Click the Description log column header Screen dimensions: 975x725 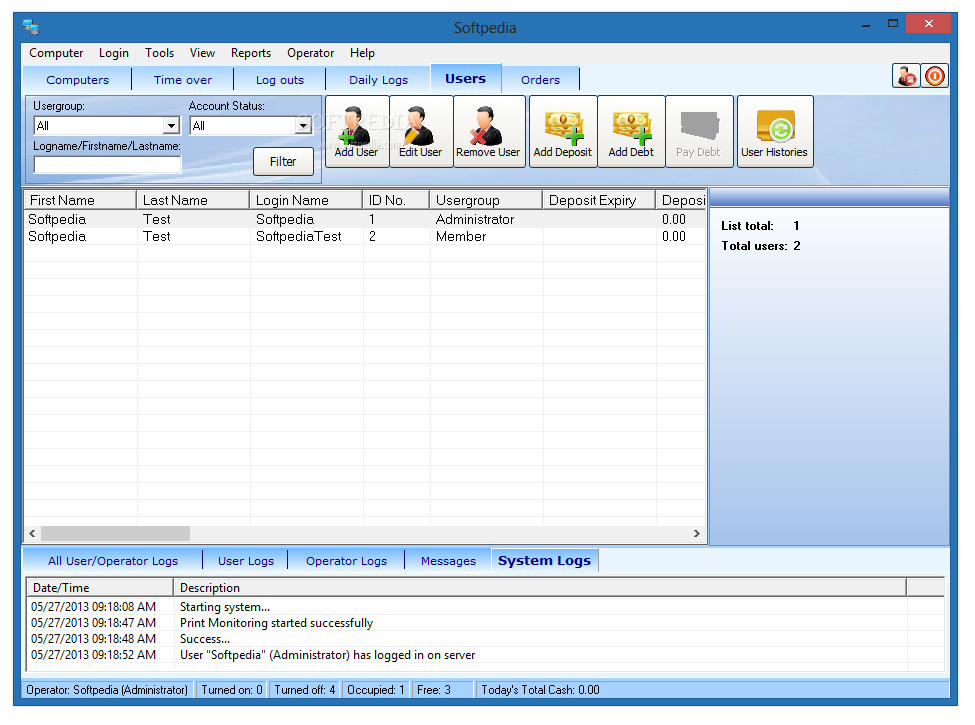click(x=540, y=588)
